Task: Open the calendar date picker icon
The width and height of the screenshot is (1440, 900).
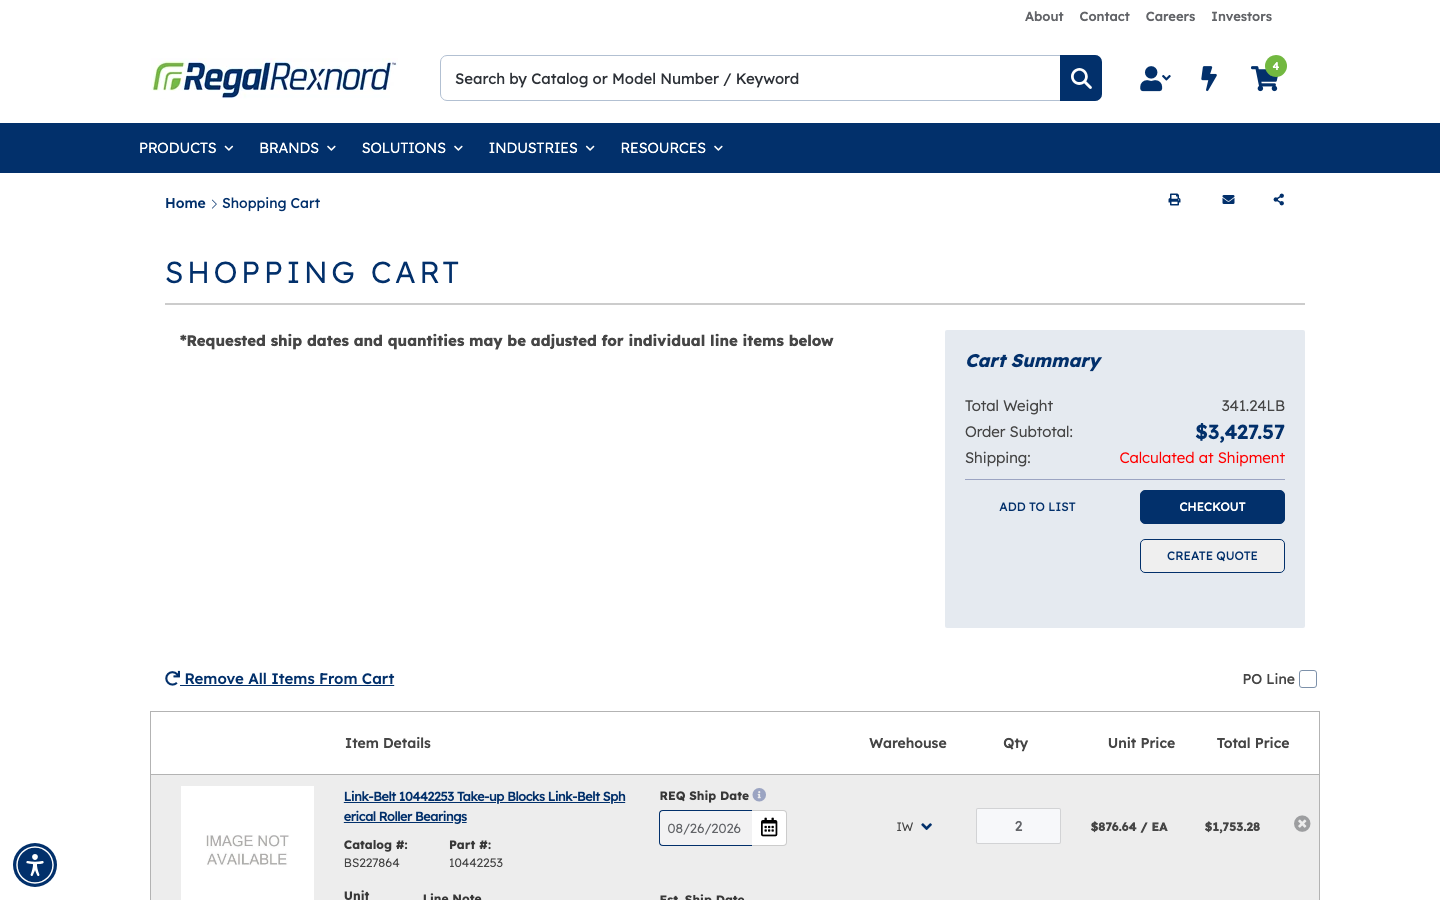Action: (x=769, y=827)
